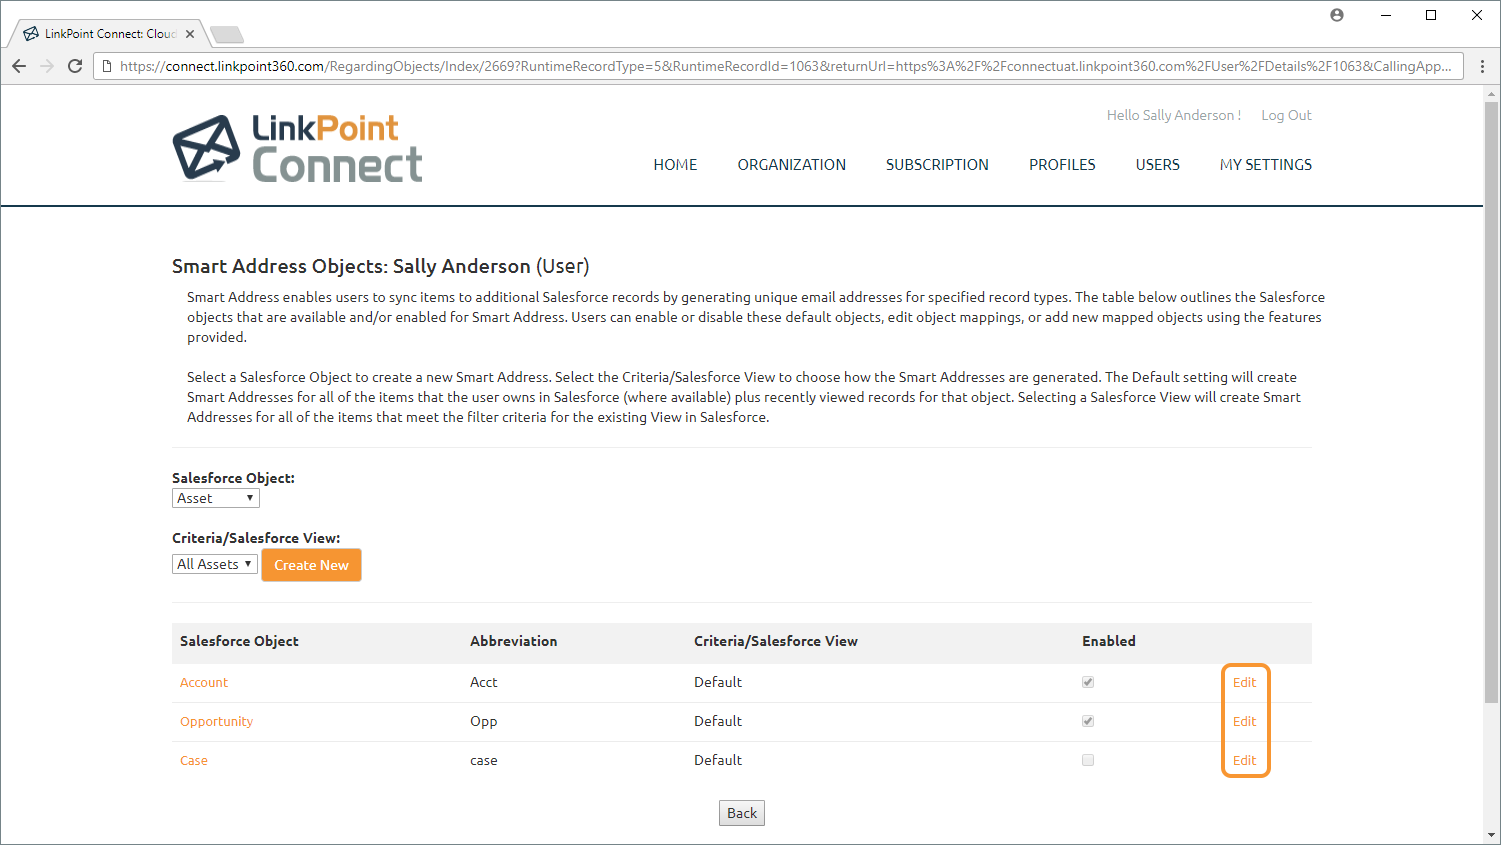1501x845 pixels.
Task: Click the Back button
Action: pos(742,813)
